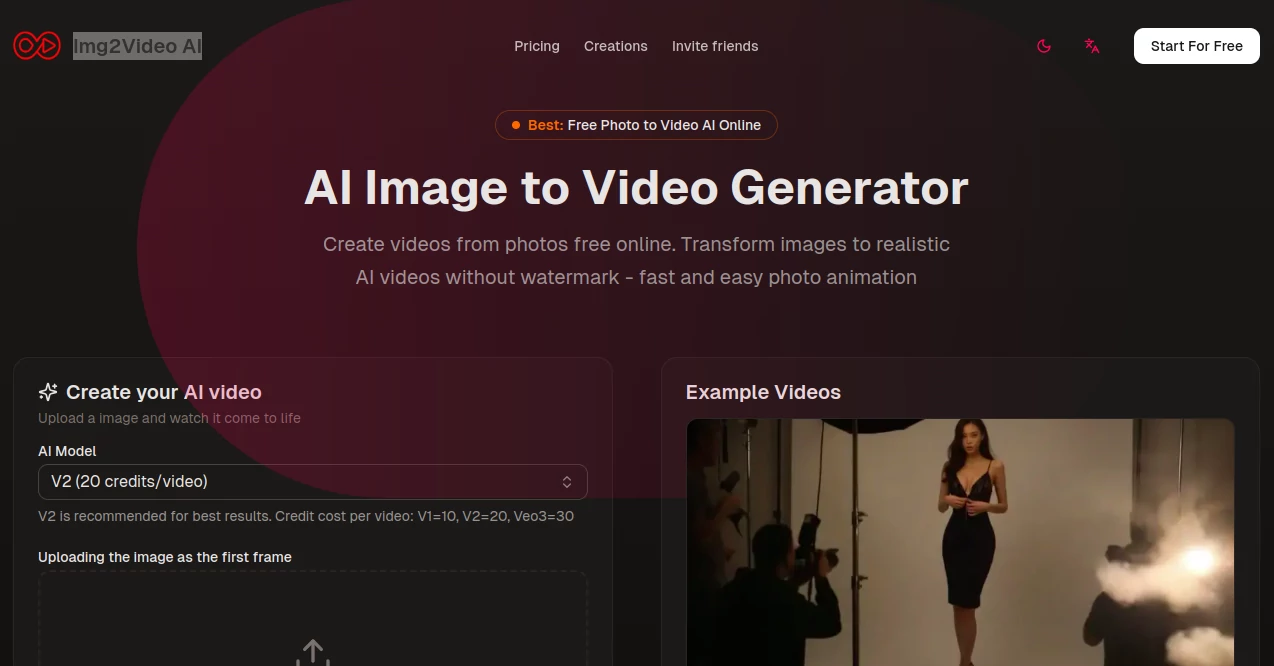
Task: Open Invite friends link
Action: (715, 46)
